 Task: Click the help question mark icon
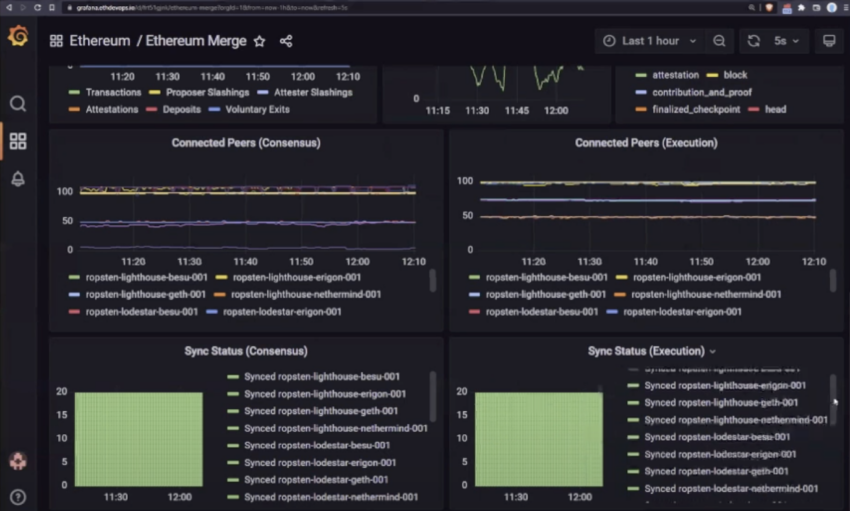18,496
